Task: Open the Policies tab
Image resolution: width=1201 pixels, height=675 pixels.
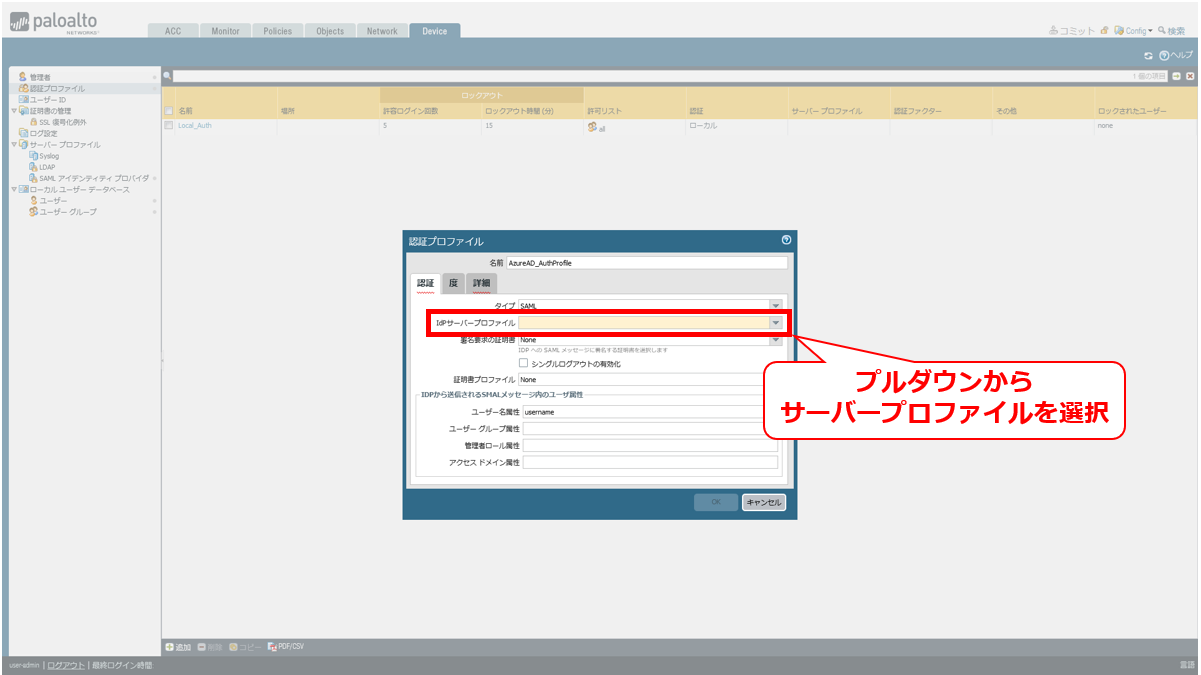Action: 277,31
